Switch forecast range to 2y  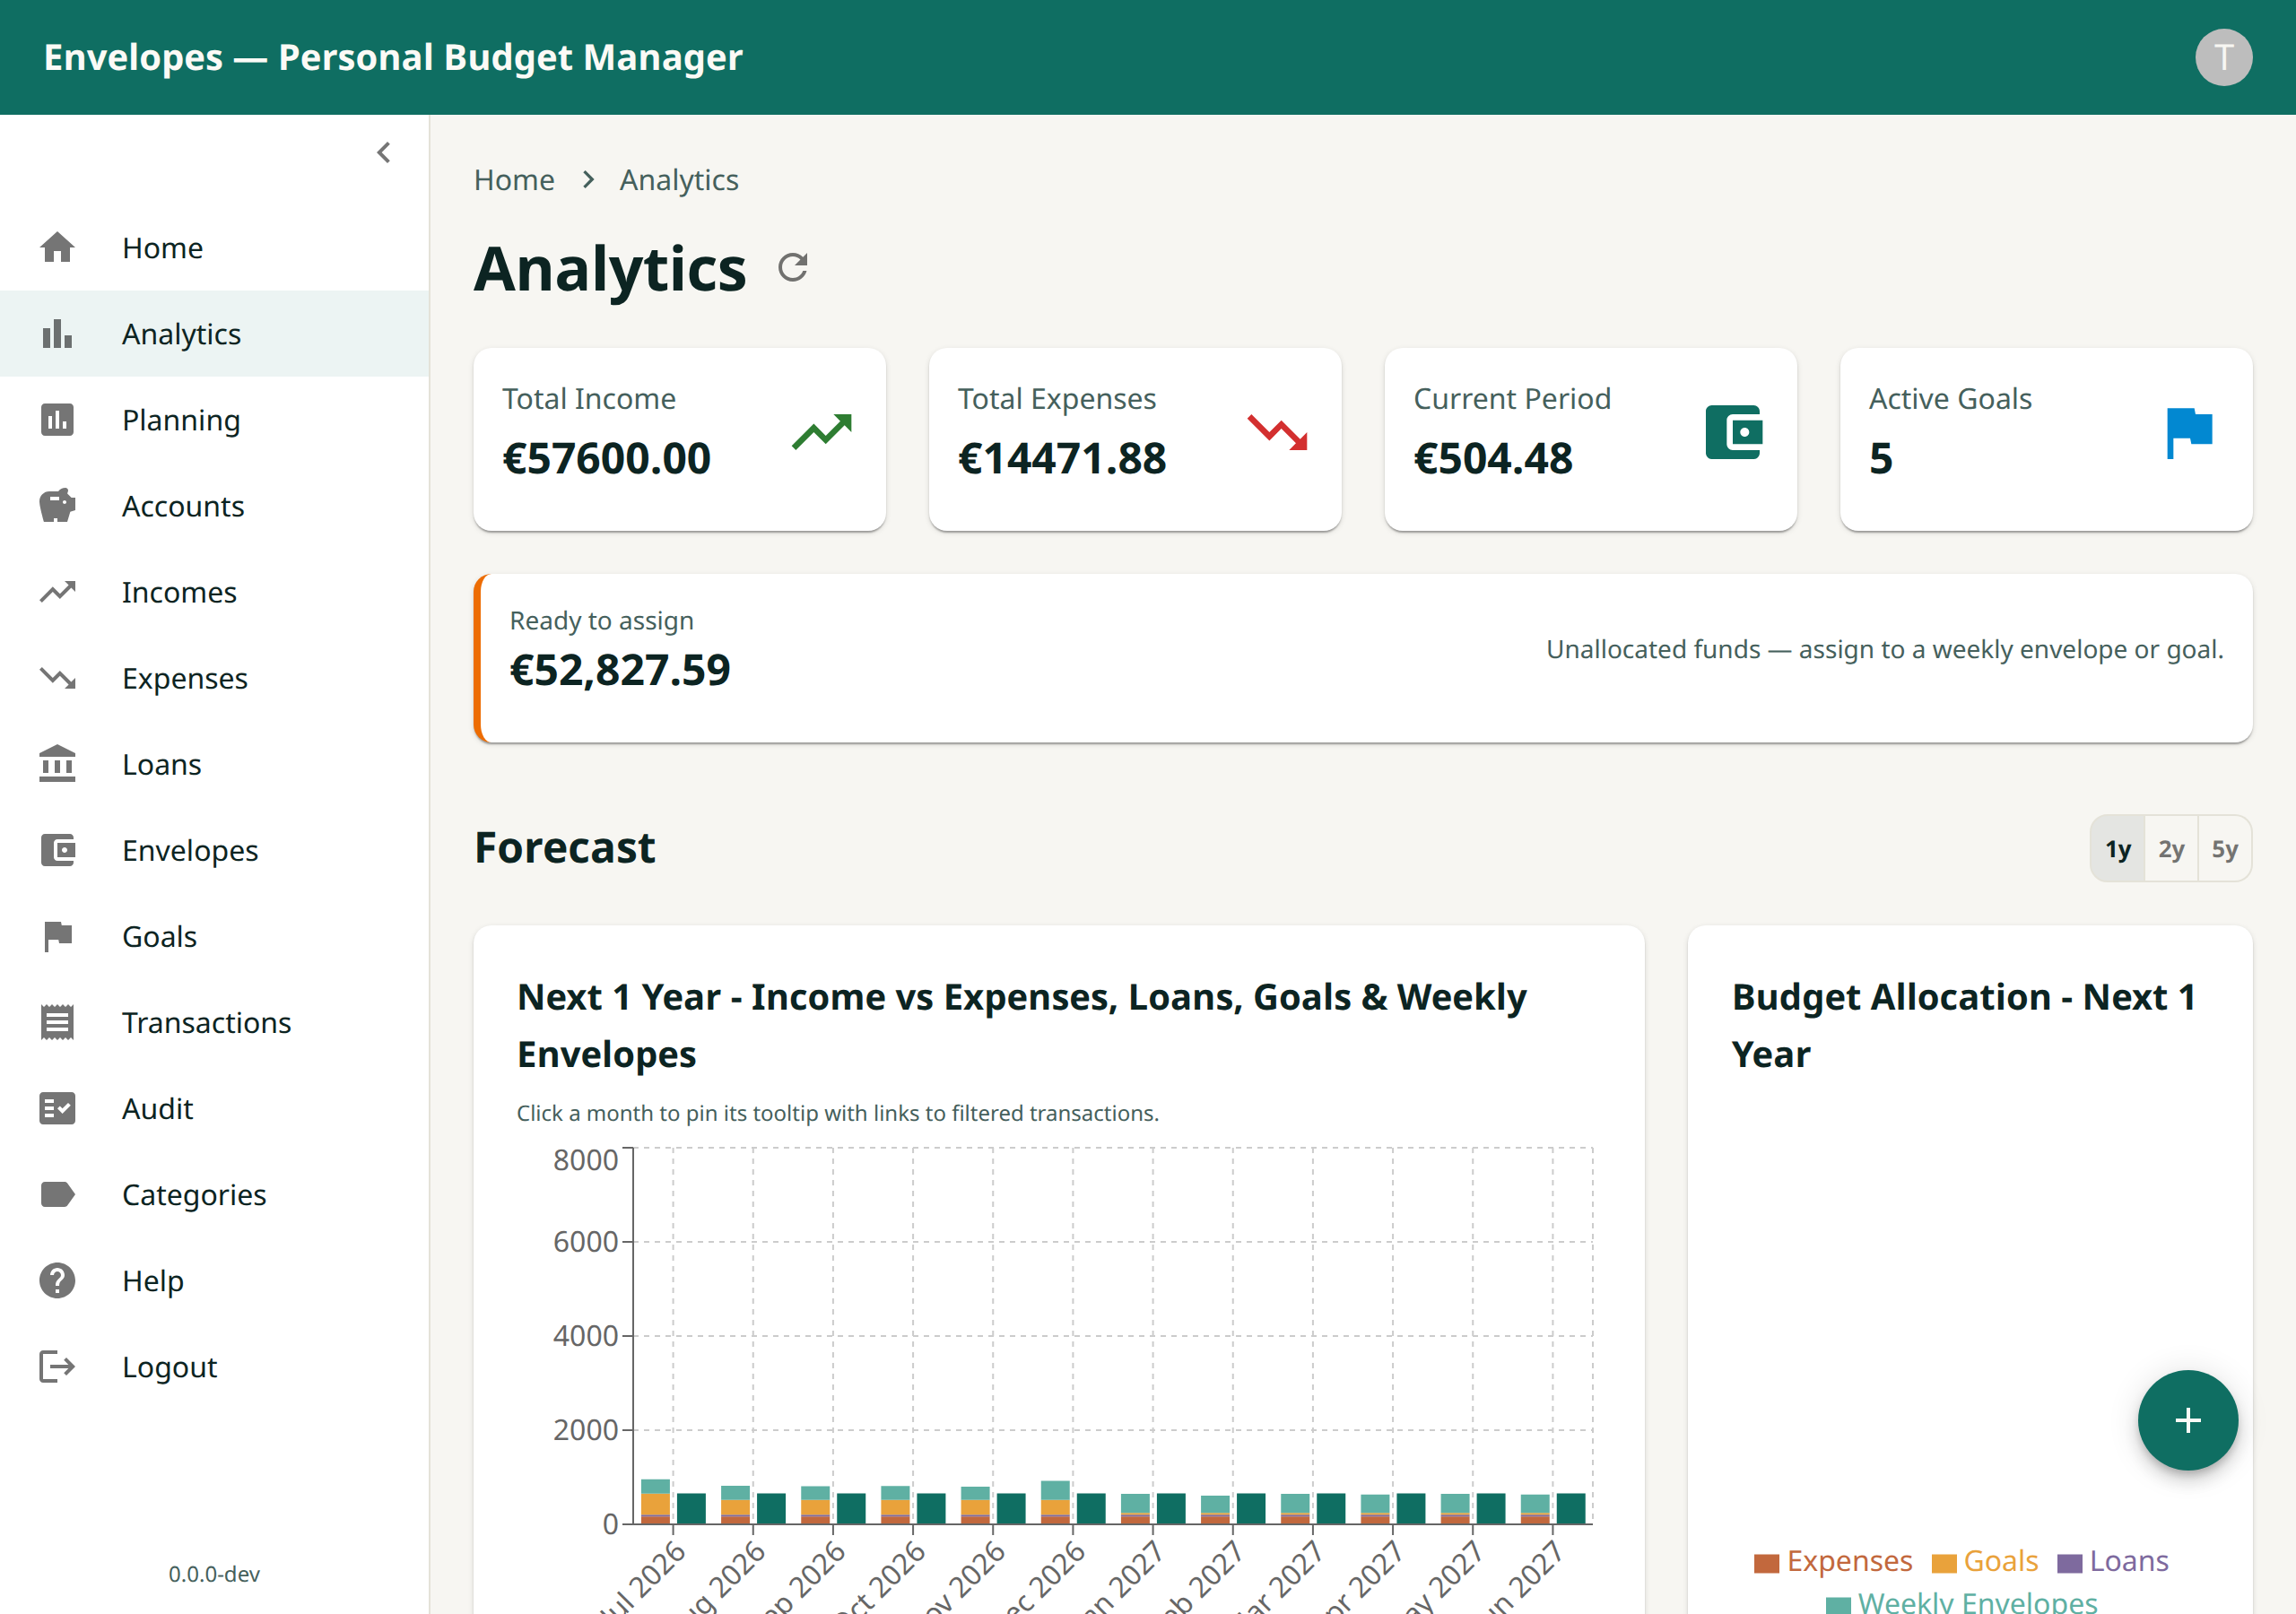point(2171,848)
